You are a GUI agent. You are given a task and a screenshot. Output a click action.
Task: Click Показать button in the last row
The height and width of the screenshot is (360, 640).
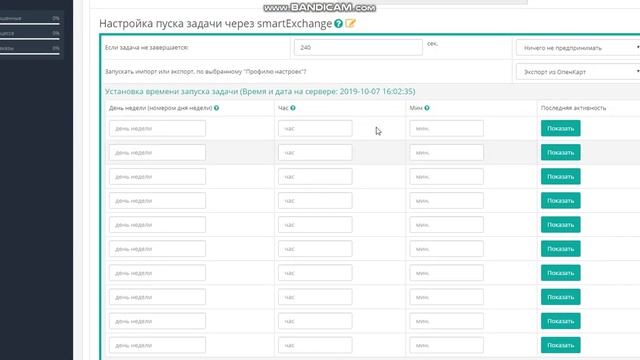tap(560, 345)
